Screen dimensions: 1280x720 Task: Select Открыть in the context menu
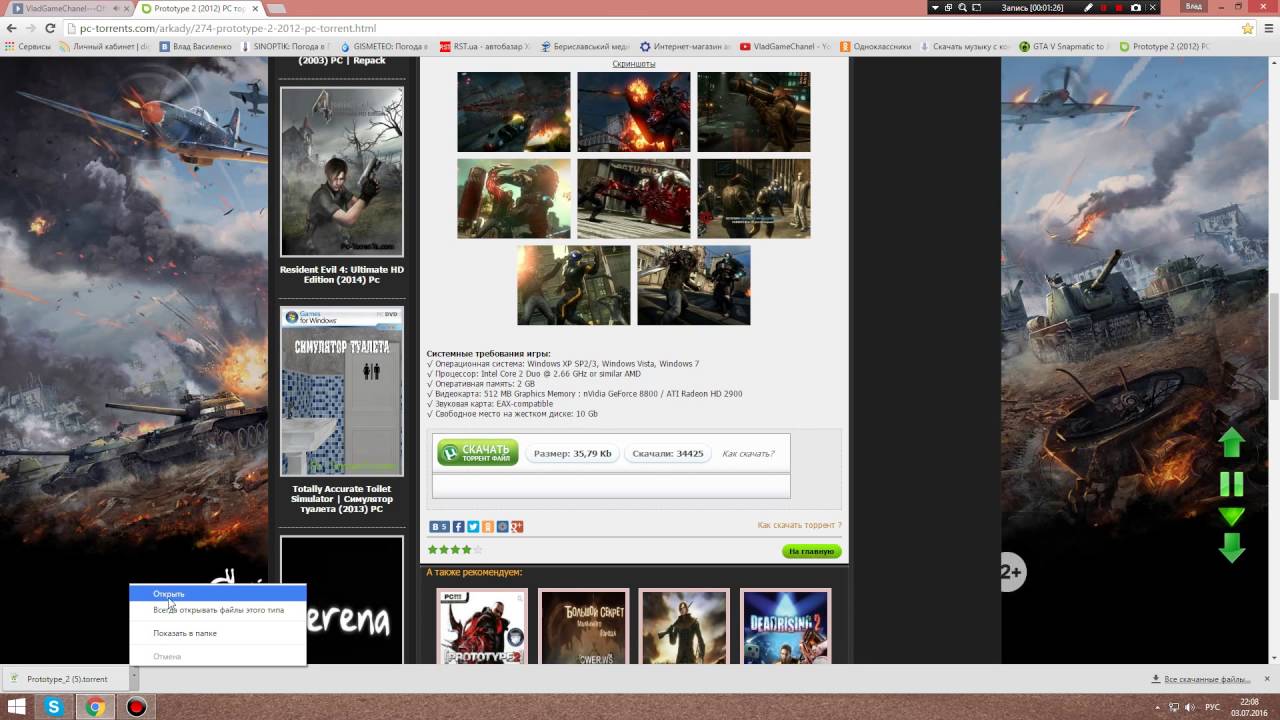pyautogui.click(x=217, y=594)
